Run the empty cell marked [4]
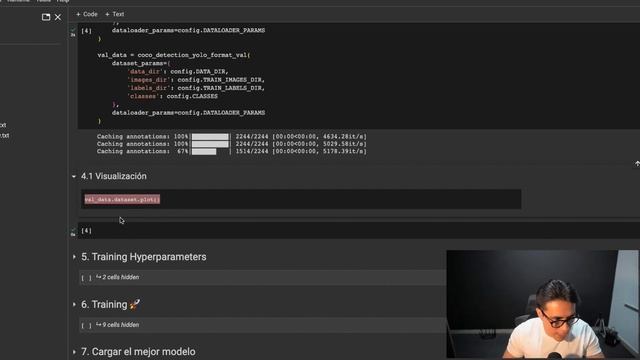The width and height of the screenshot is (640, 360). click(x=86, y=231)
